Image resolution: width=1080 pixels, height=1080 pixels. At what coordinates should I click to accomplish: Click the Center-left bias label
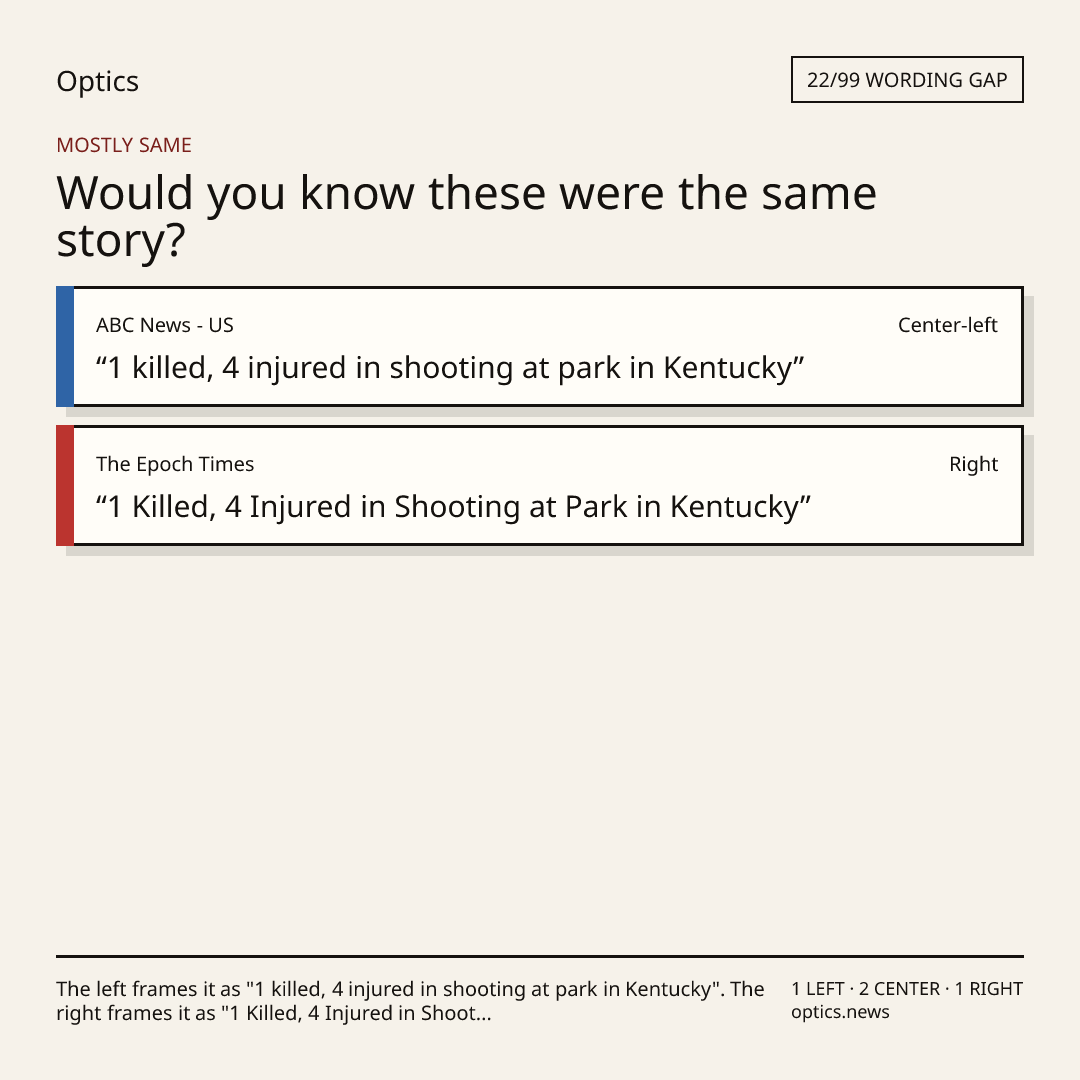tap(948, 325)
